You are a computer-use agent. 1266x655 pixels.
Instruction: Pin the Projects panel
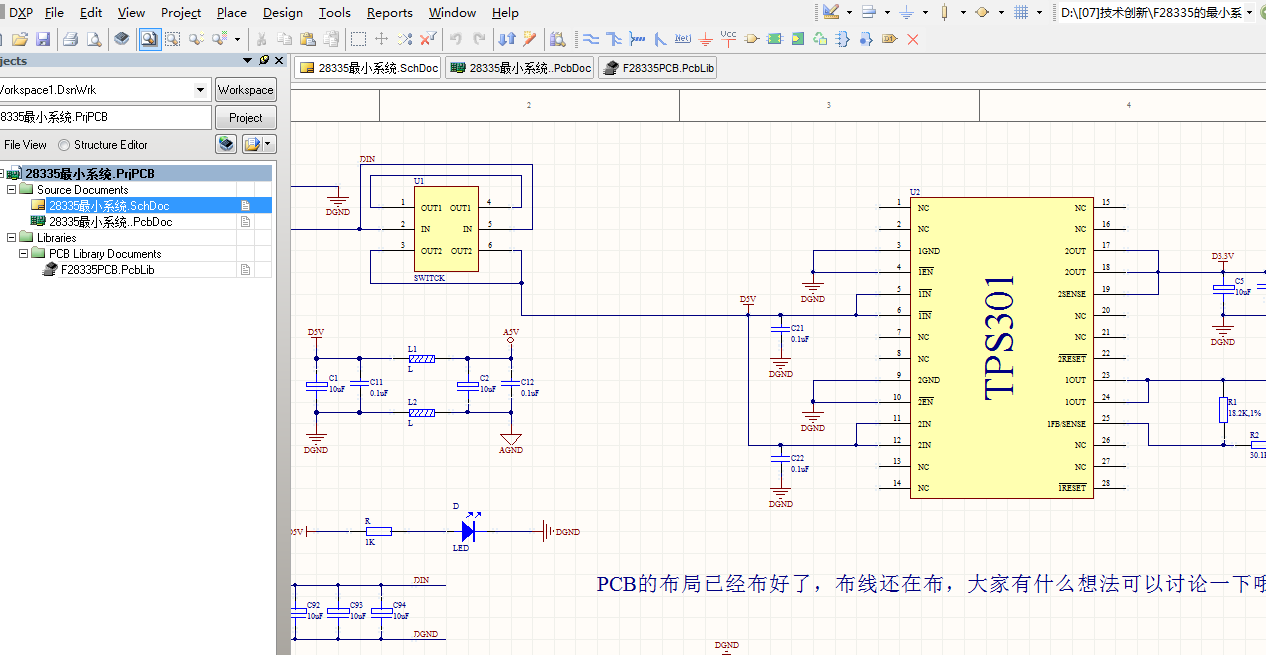pos(264,60)
